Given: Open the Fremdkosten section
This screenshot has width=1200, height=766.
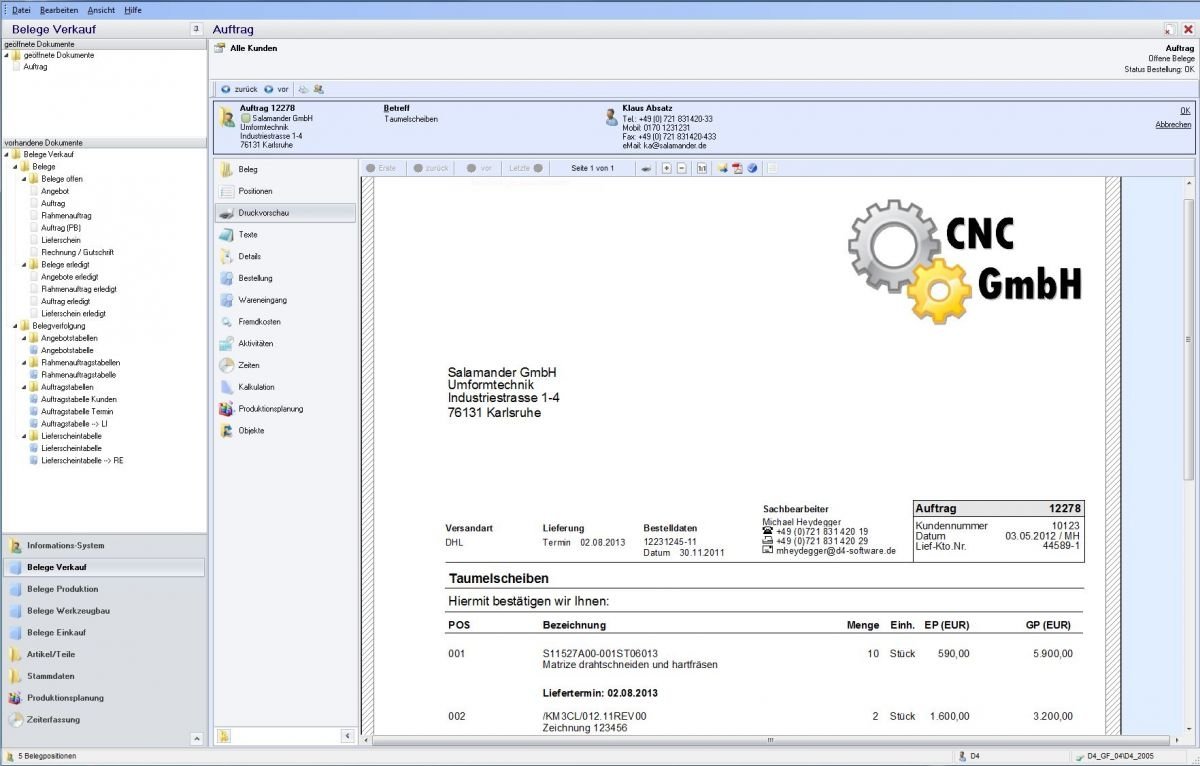Looking at the screenshot, I should (284, 322).
